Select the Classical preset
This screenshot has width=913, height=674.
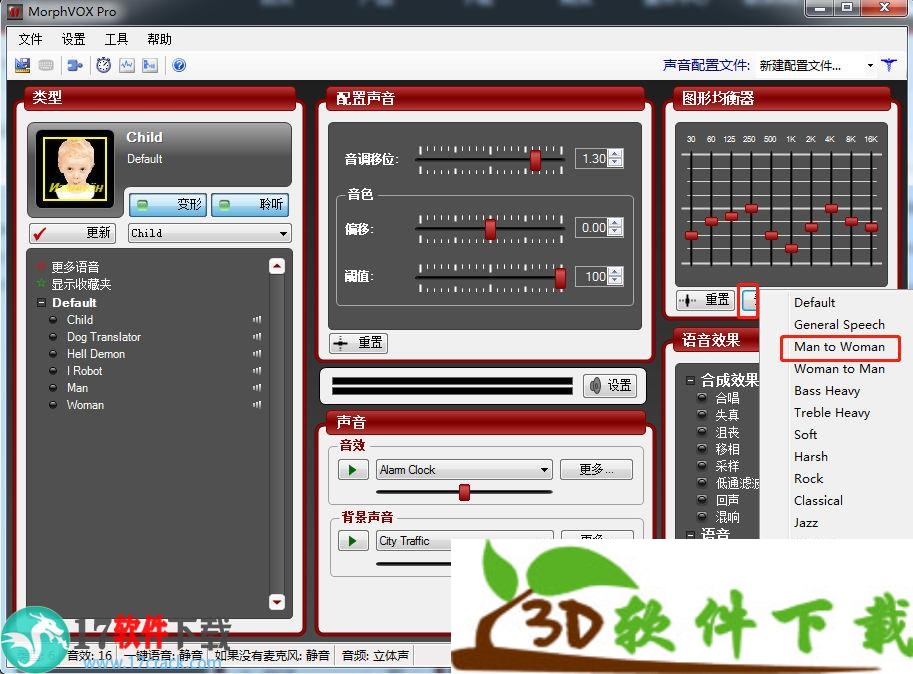[818, 501]
